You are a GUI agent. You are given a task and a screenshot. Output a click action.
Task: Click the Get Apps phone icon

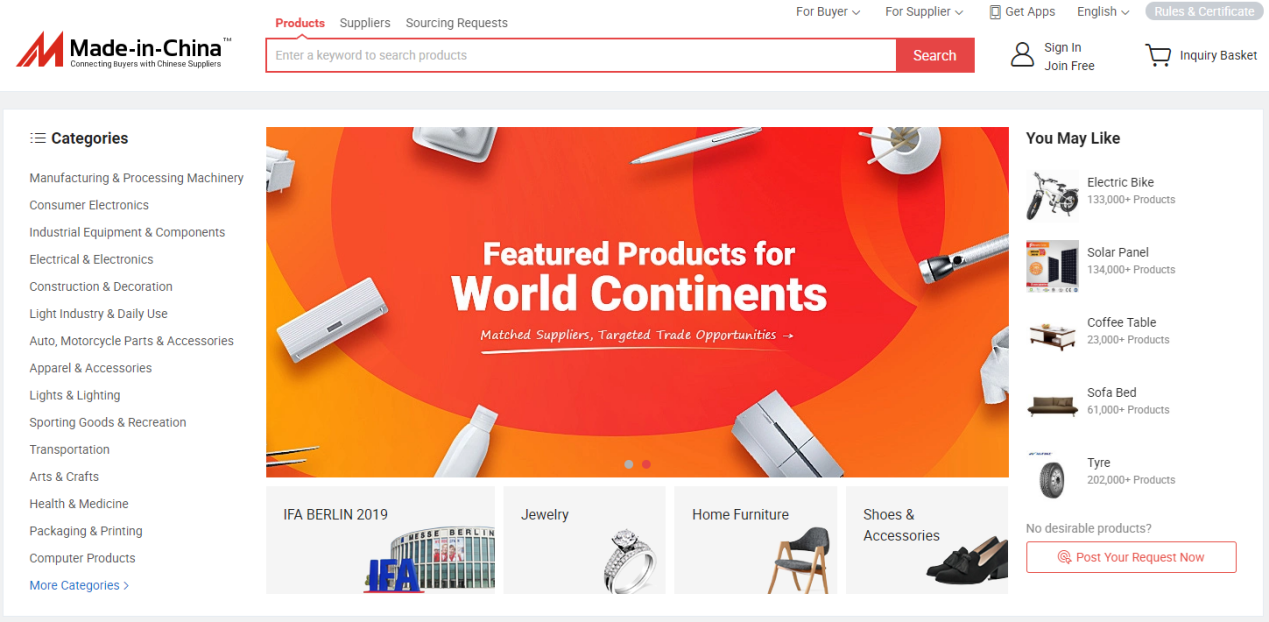[x=995, y=12]
